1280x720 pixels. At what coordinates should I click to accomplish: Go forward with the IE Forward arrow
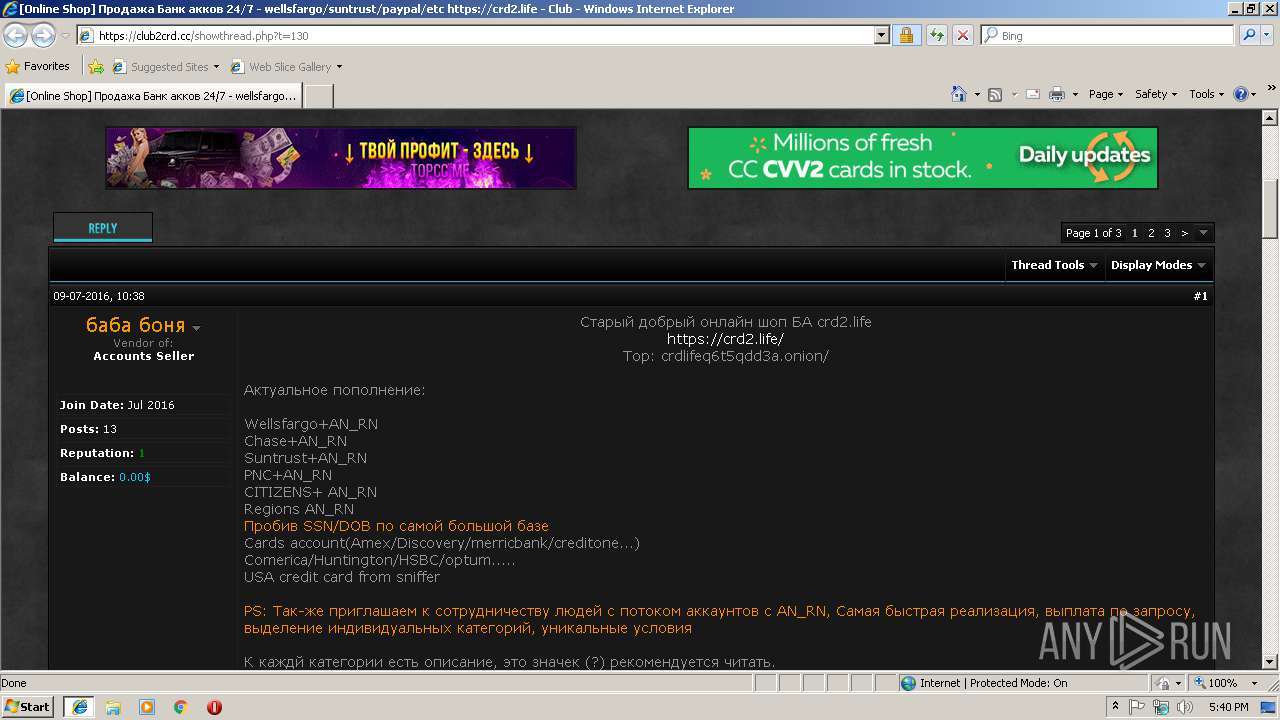[x=43, y=36]
